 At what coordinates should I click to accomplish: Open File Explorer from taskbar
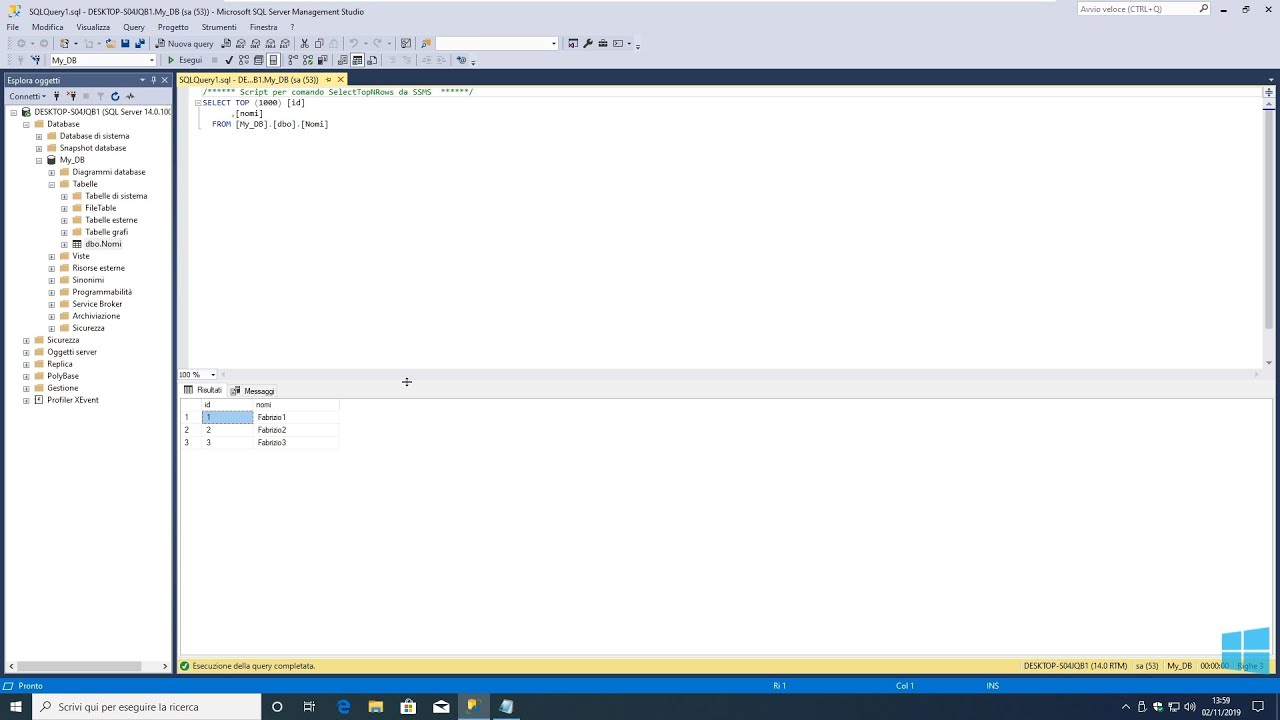[x=376, y=707]
